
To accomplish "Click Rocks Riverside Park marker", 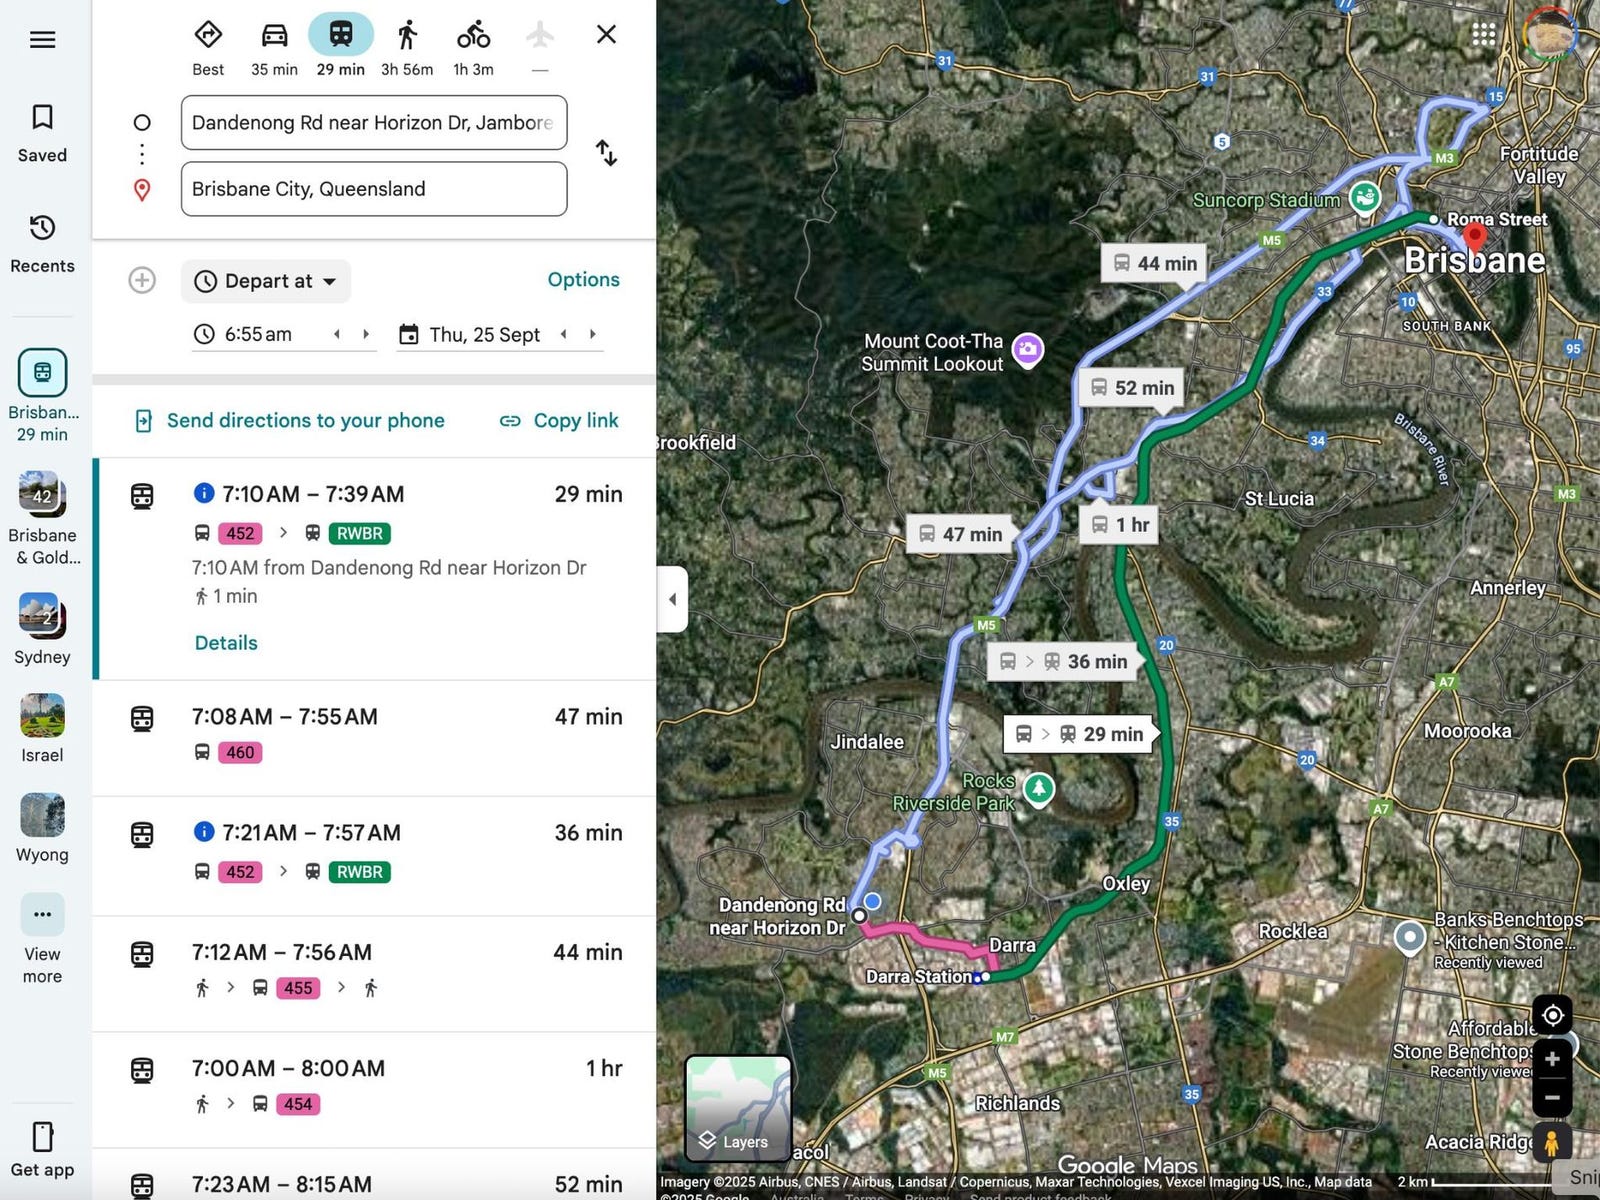I will pos(1039,789).
